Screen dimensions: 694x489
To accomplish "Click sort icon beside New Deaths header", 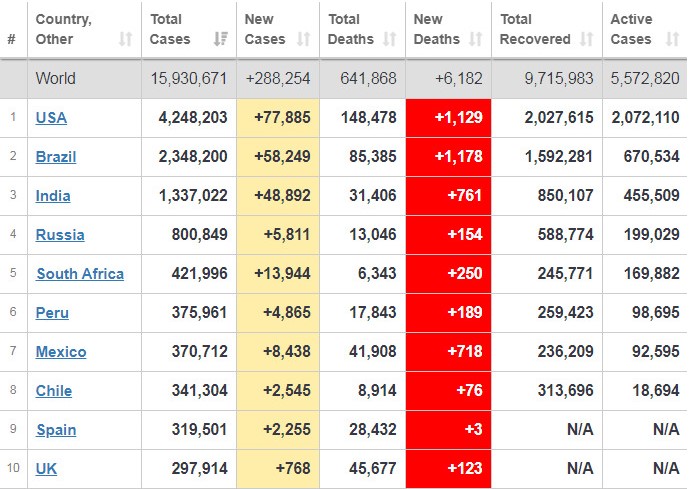I will coord(475,39).
